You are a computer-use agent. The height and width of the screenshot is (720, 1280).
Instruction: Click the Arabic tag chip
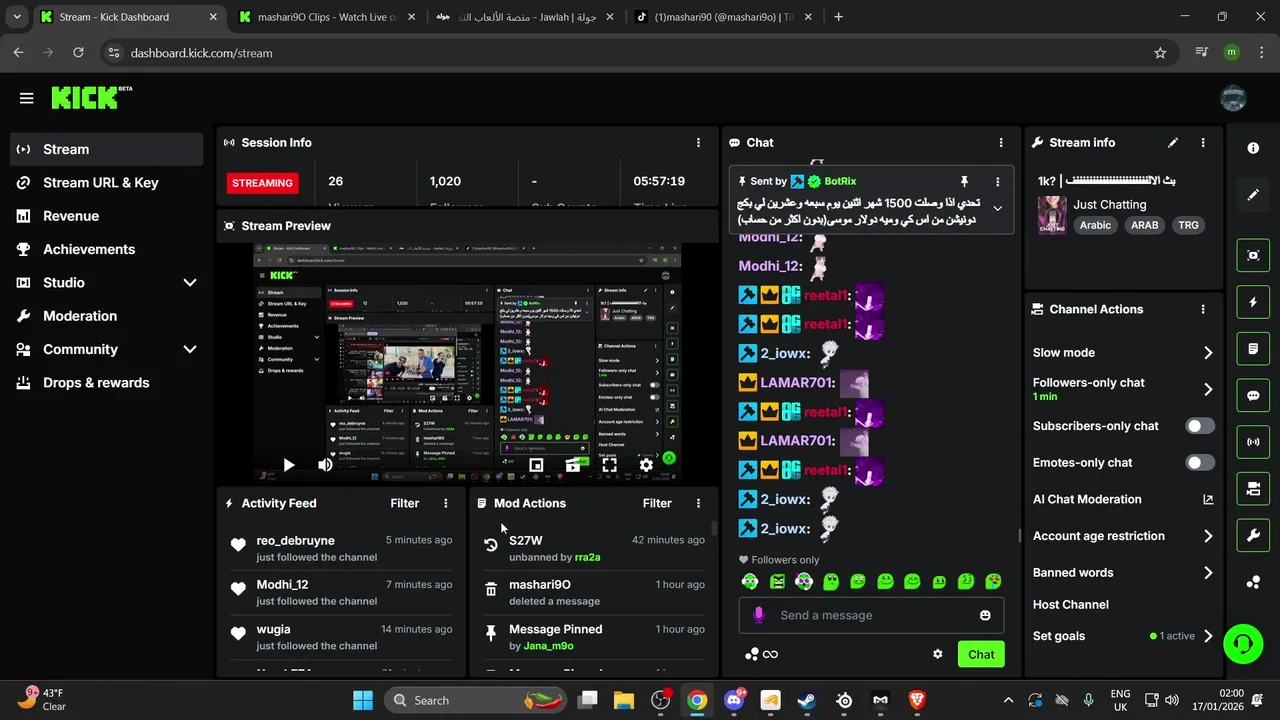pyautogui.click(x=1095, y=225)
